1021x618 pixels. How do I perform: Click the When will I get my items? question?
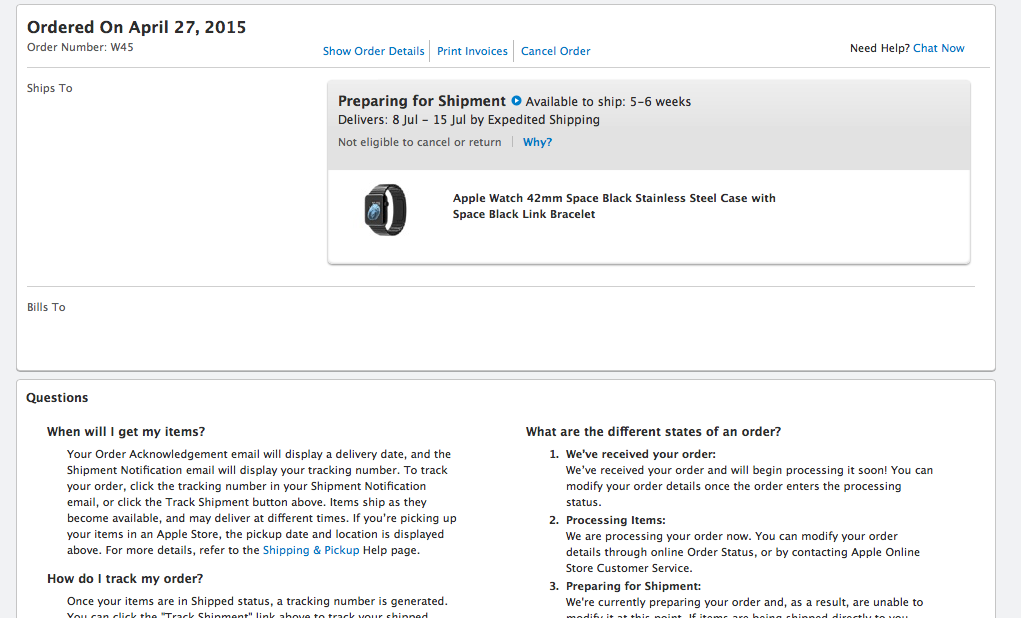(126, 432)
